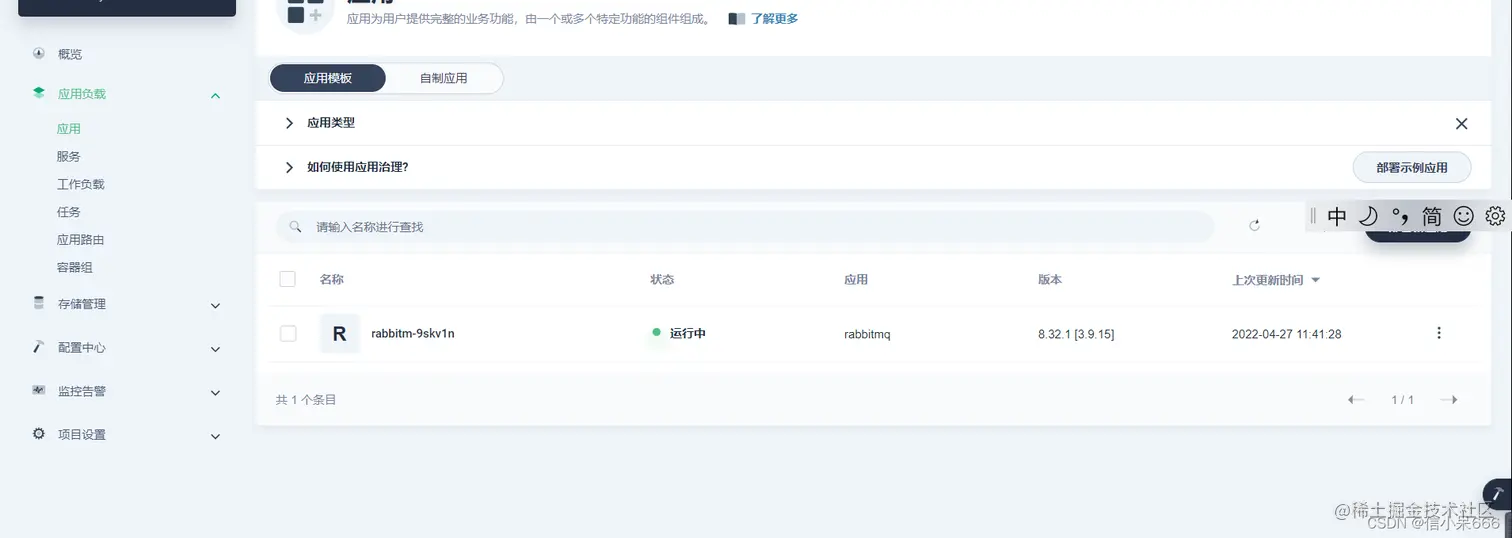Click the search magnifier icon
This screenshot has width=1512, height=538.
tap(296, 227)
